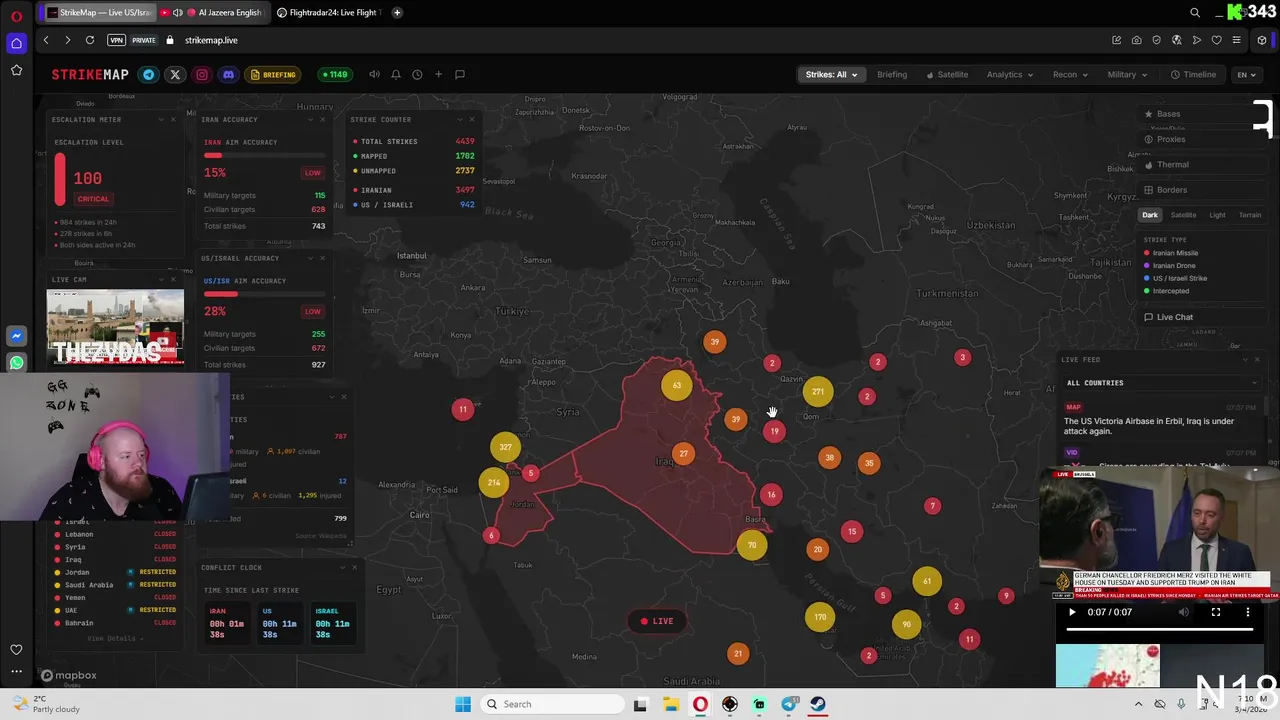The height and width of the screenshot is (720, 1280).
Task: Close the Live Feed panel
Action: pyautogui.click(x=1257, y=359)
